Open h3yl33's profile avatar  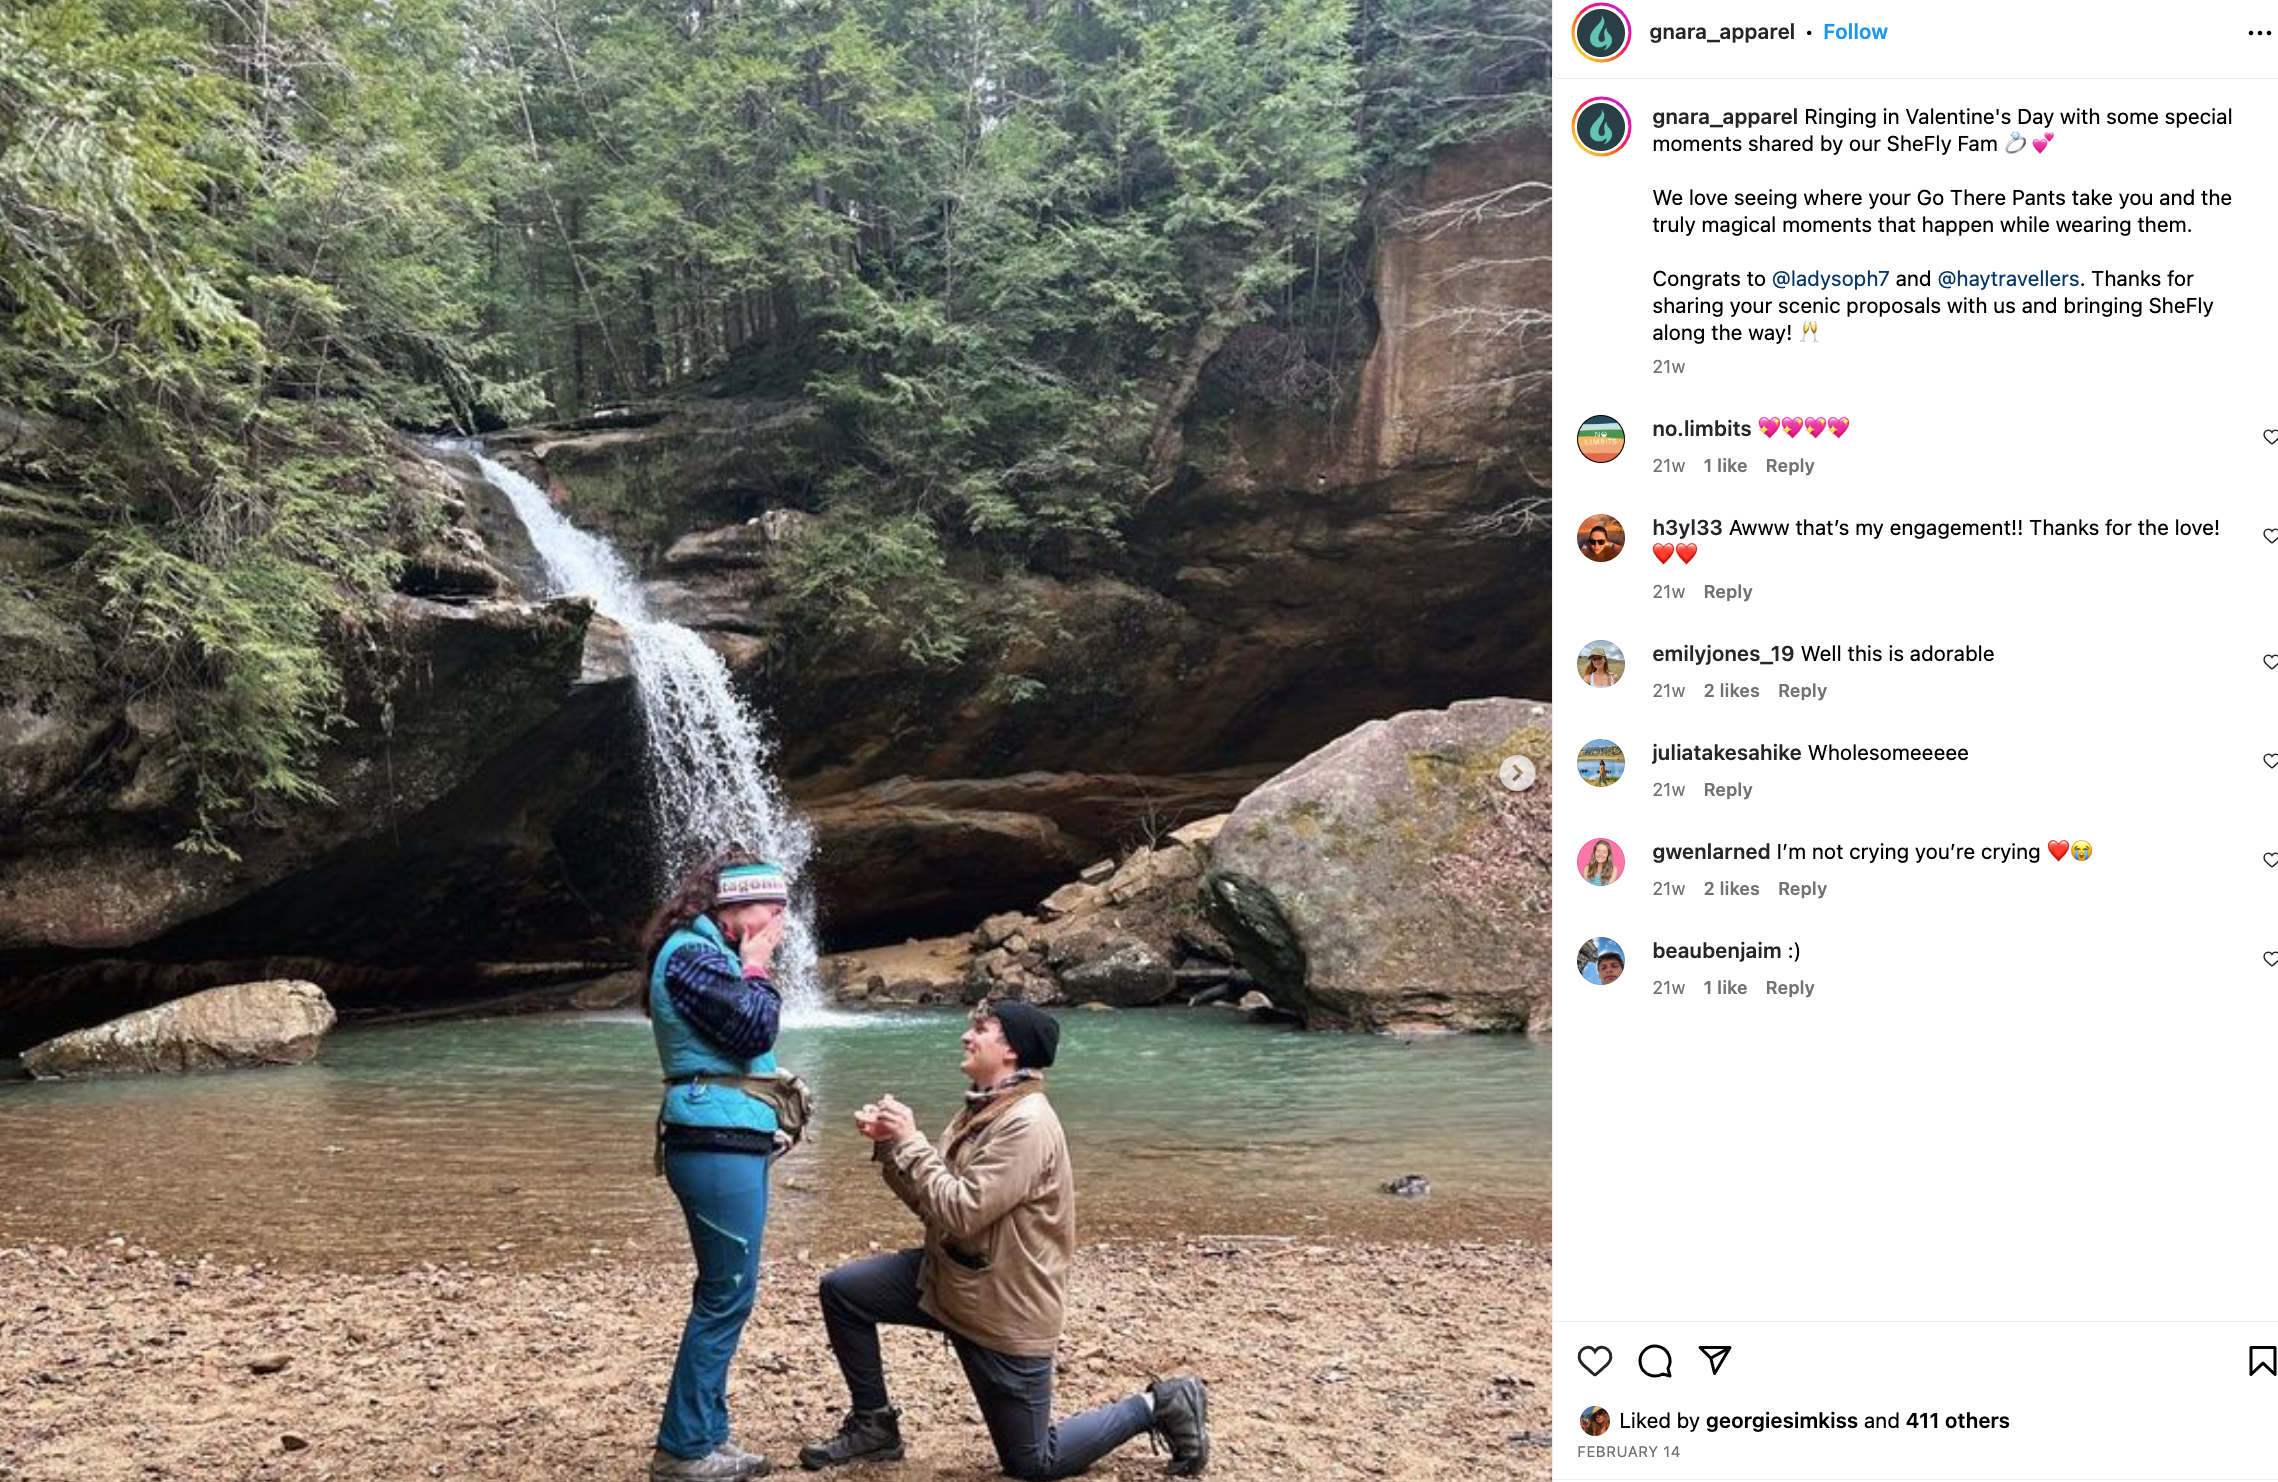pos(1600,538)
